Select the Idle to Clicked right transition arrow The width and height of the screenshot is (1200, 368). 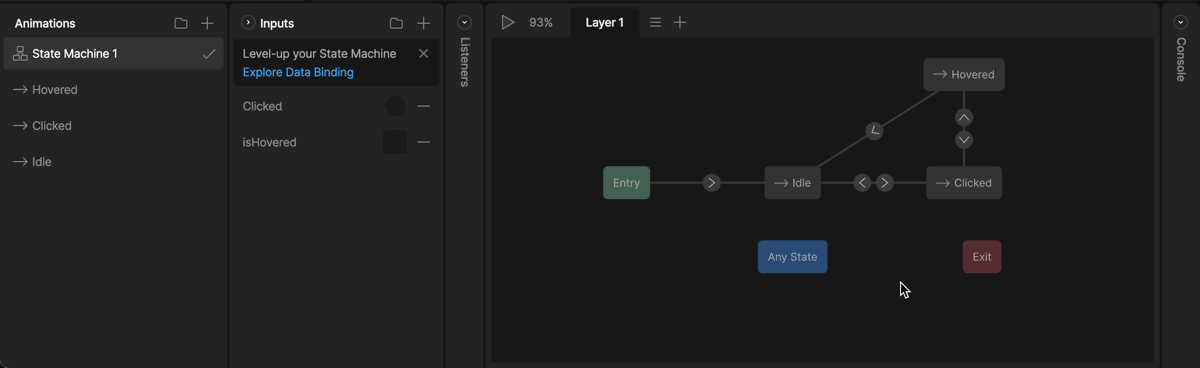click(x=885, y=183)
